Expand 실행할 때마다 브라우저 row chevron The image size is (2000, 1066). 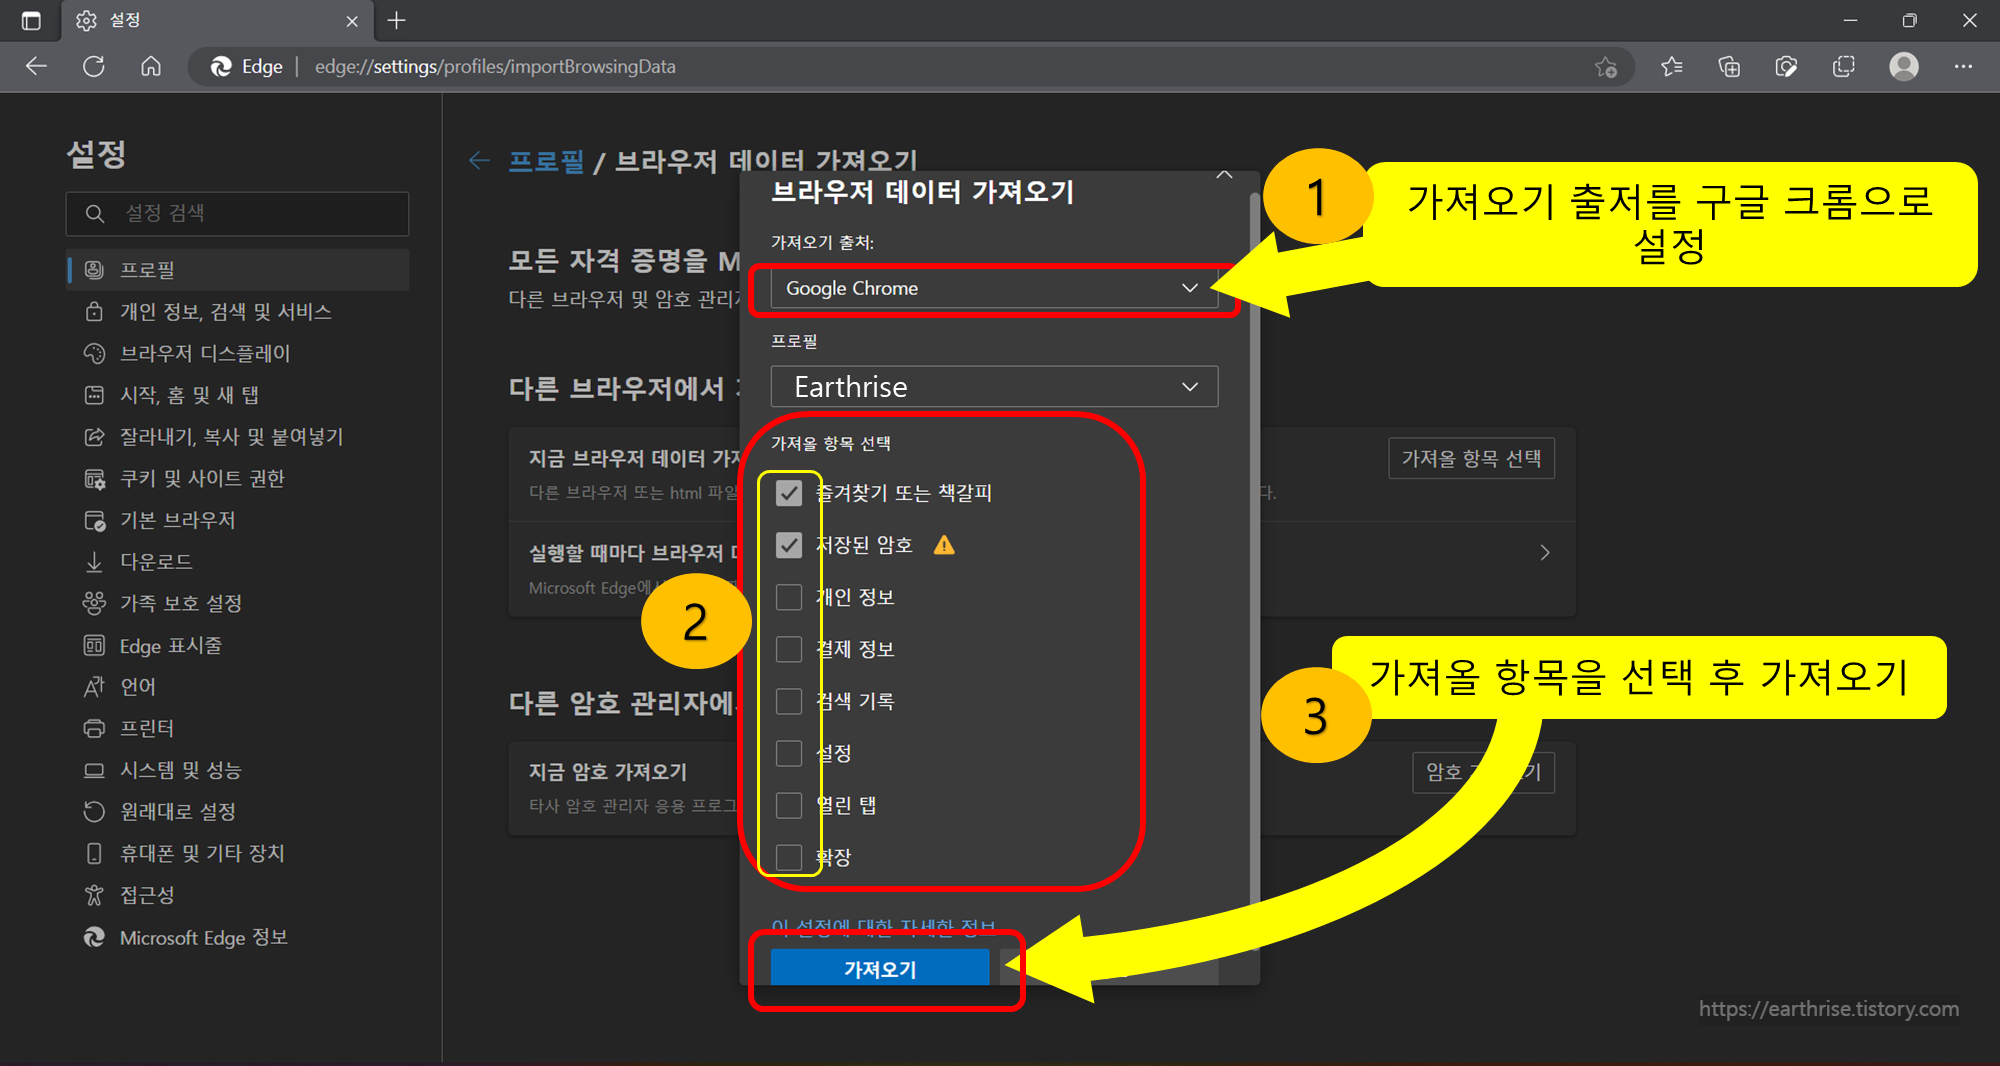[x=1545, y=553]
